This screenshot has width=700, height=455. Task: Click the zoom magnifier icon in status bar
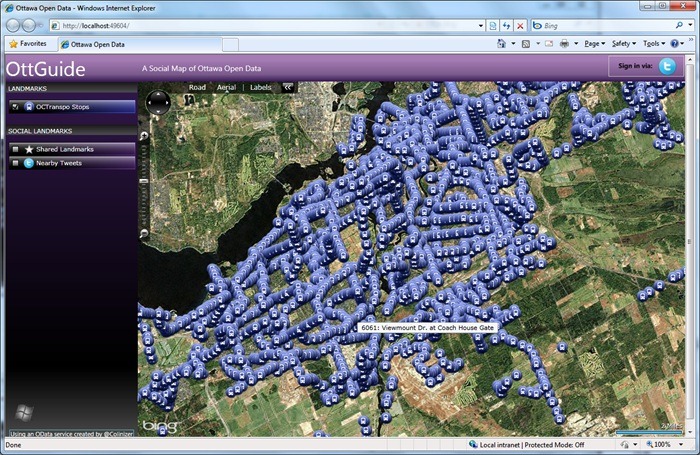click(x=650, y=445)
